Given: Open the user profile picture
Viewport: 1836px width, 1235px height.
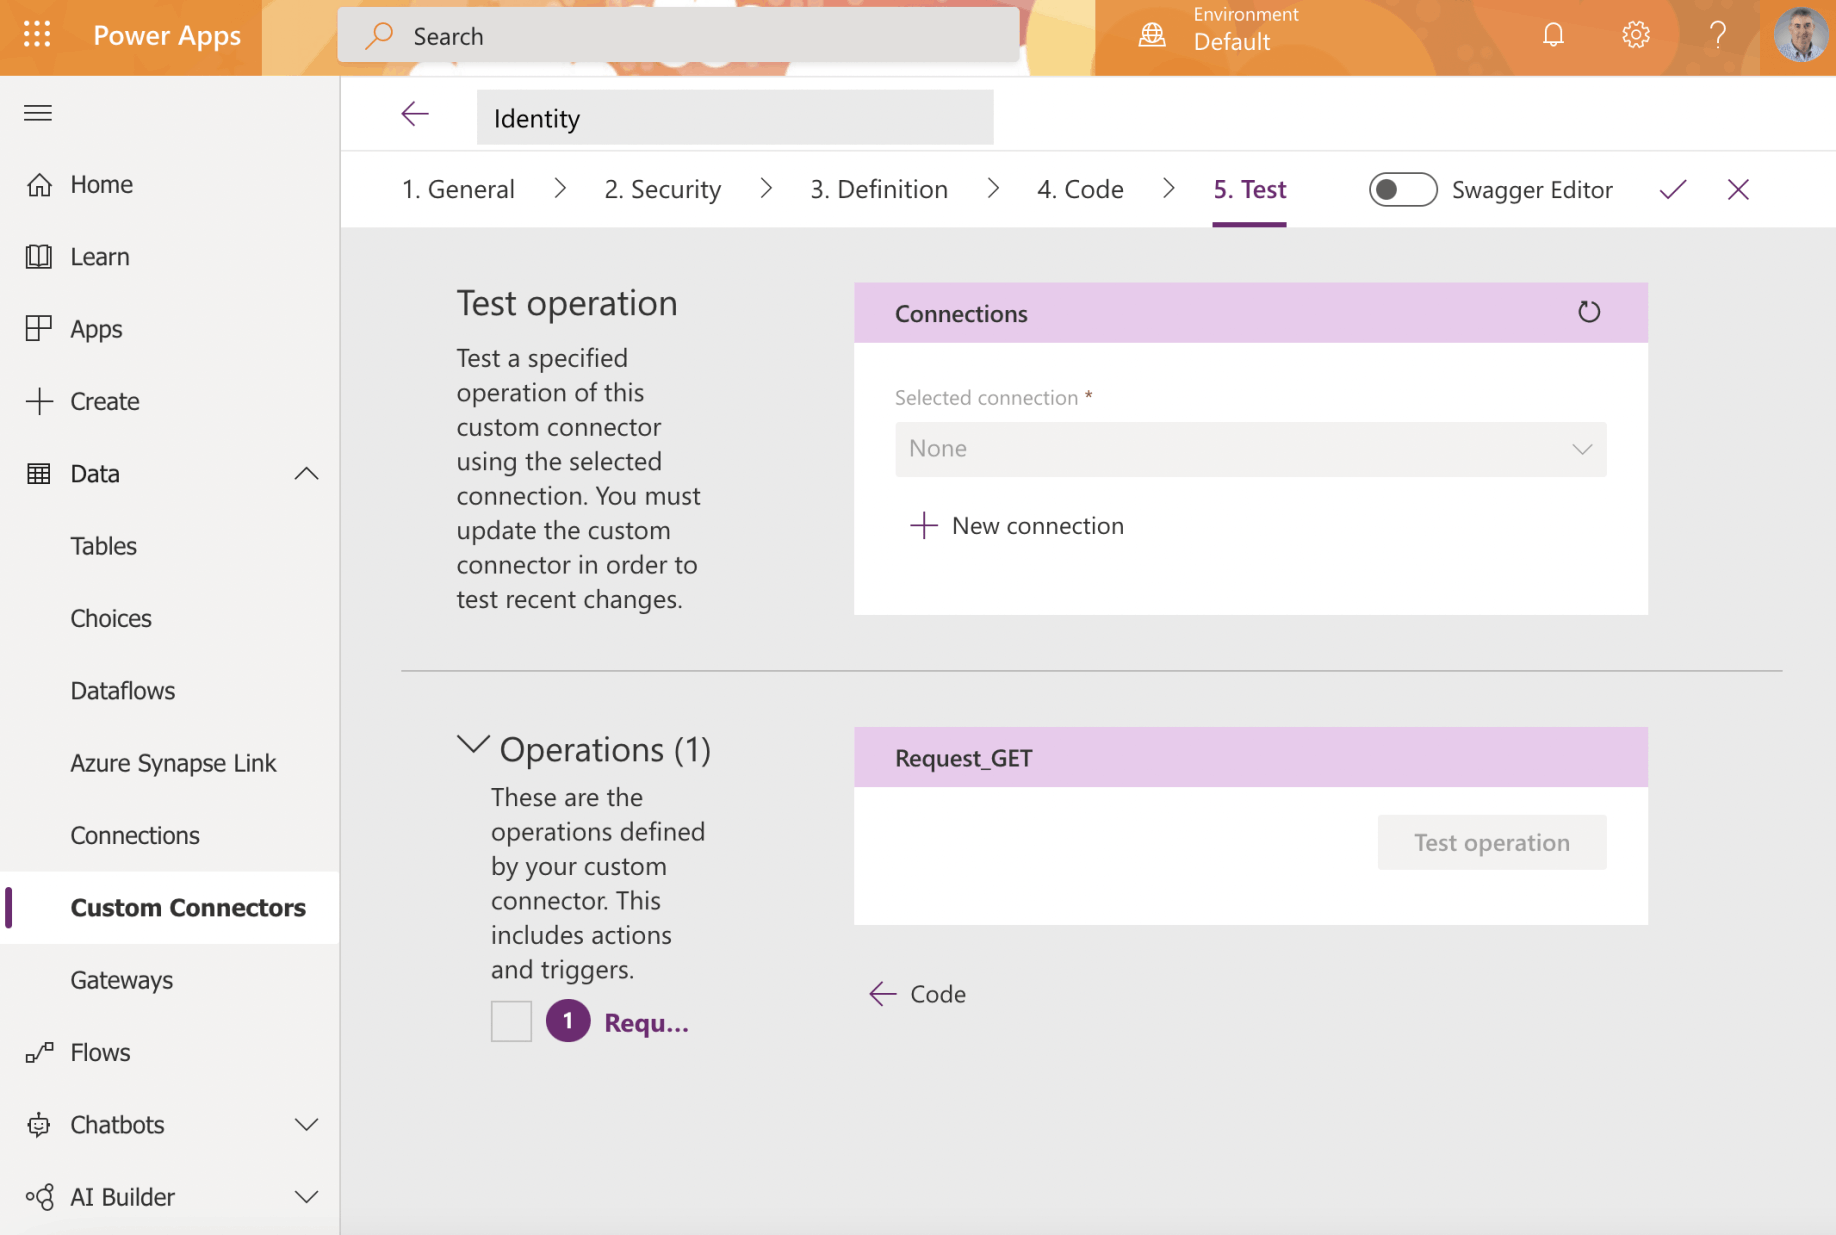Looking at the screenshot, I should point(1801,35).
